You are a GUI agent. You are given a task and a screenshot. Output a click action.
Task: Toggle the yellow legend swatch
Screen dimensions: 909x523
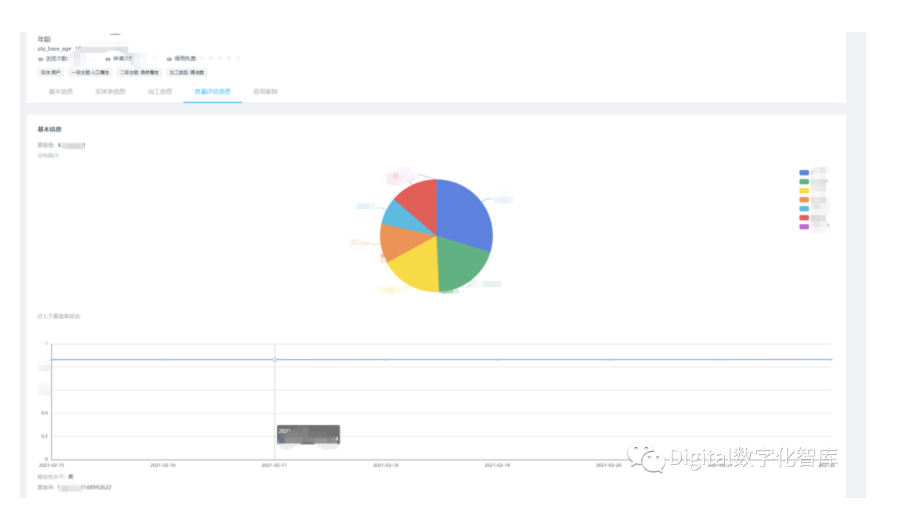804,191
